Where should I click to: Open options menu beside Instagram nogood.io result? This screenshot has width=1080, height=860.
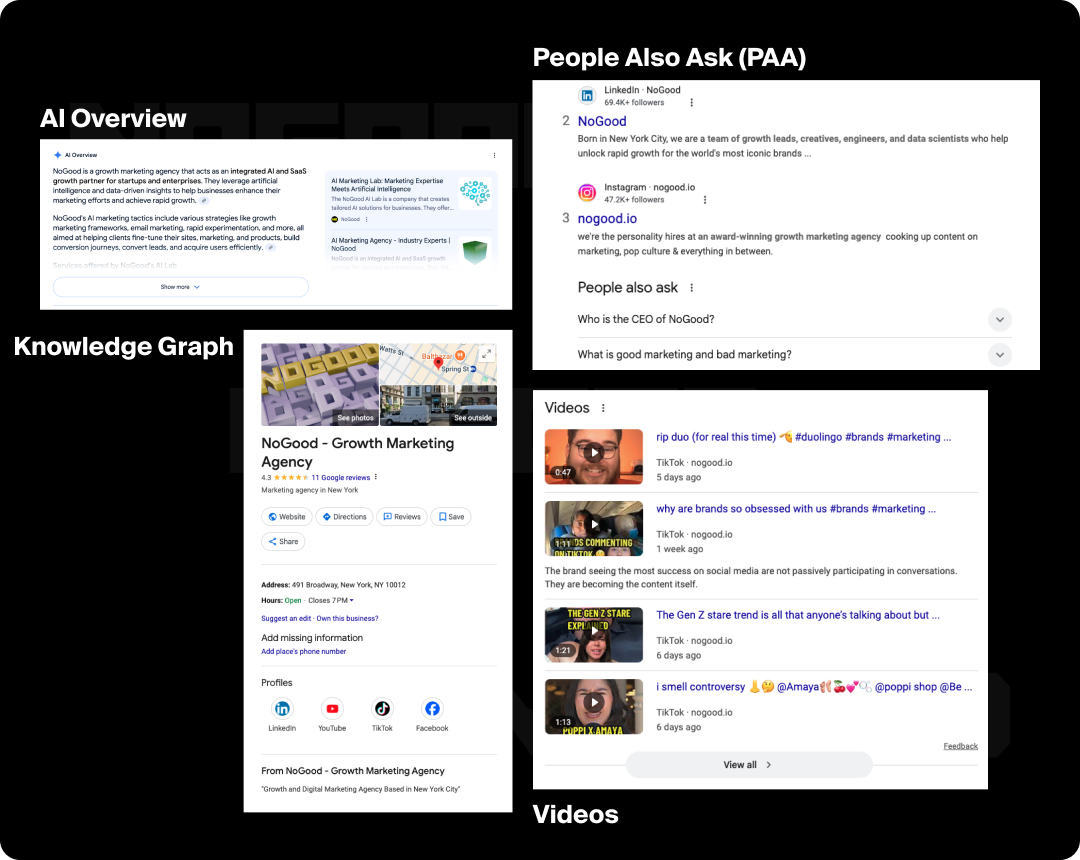click(705, 200)
